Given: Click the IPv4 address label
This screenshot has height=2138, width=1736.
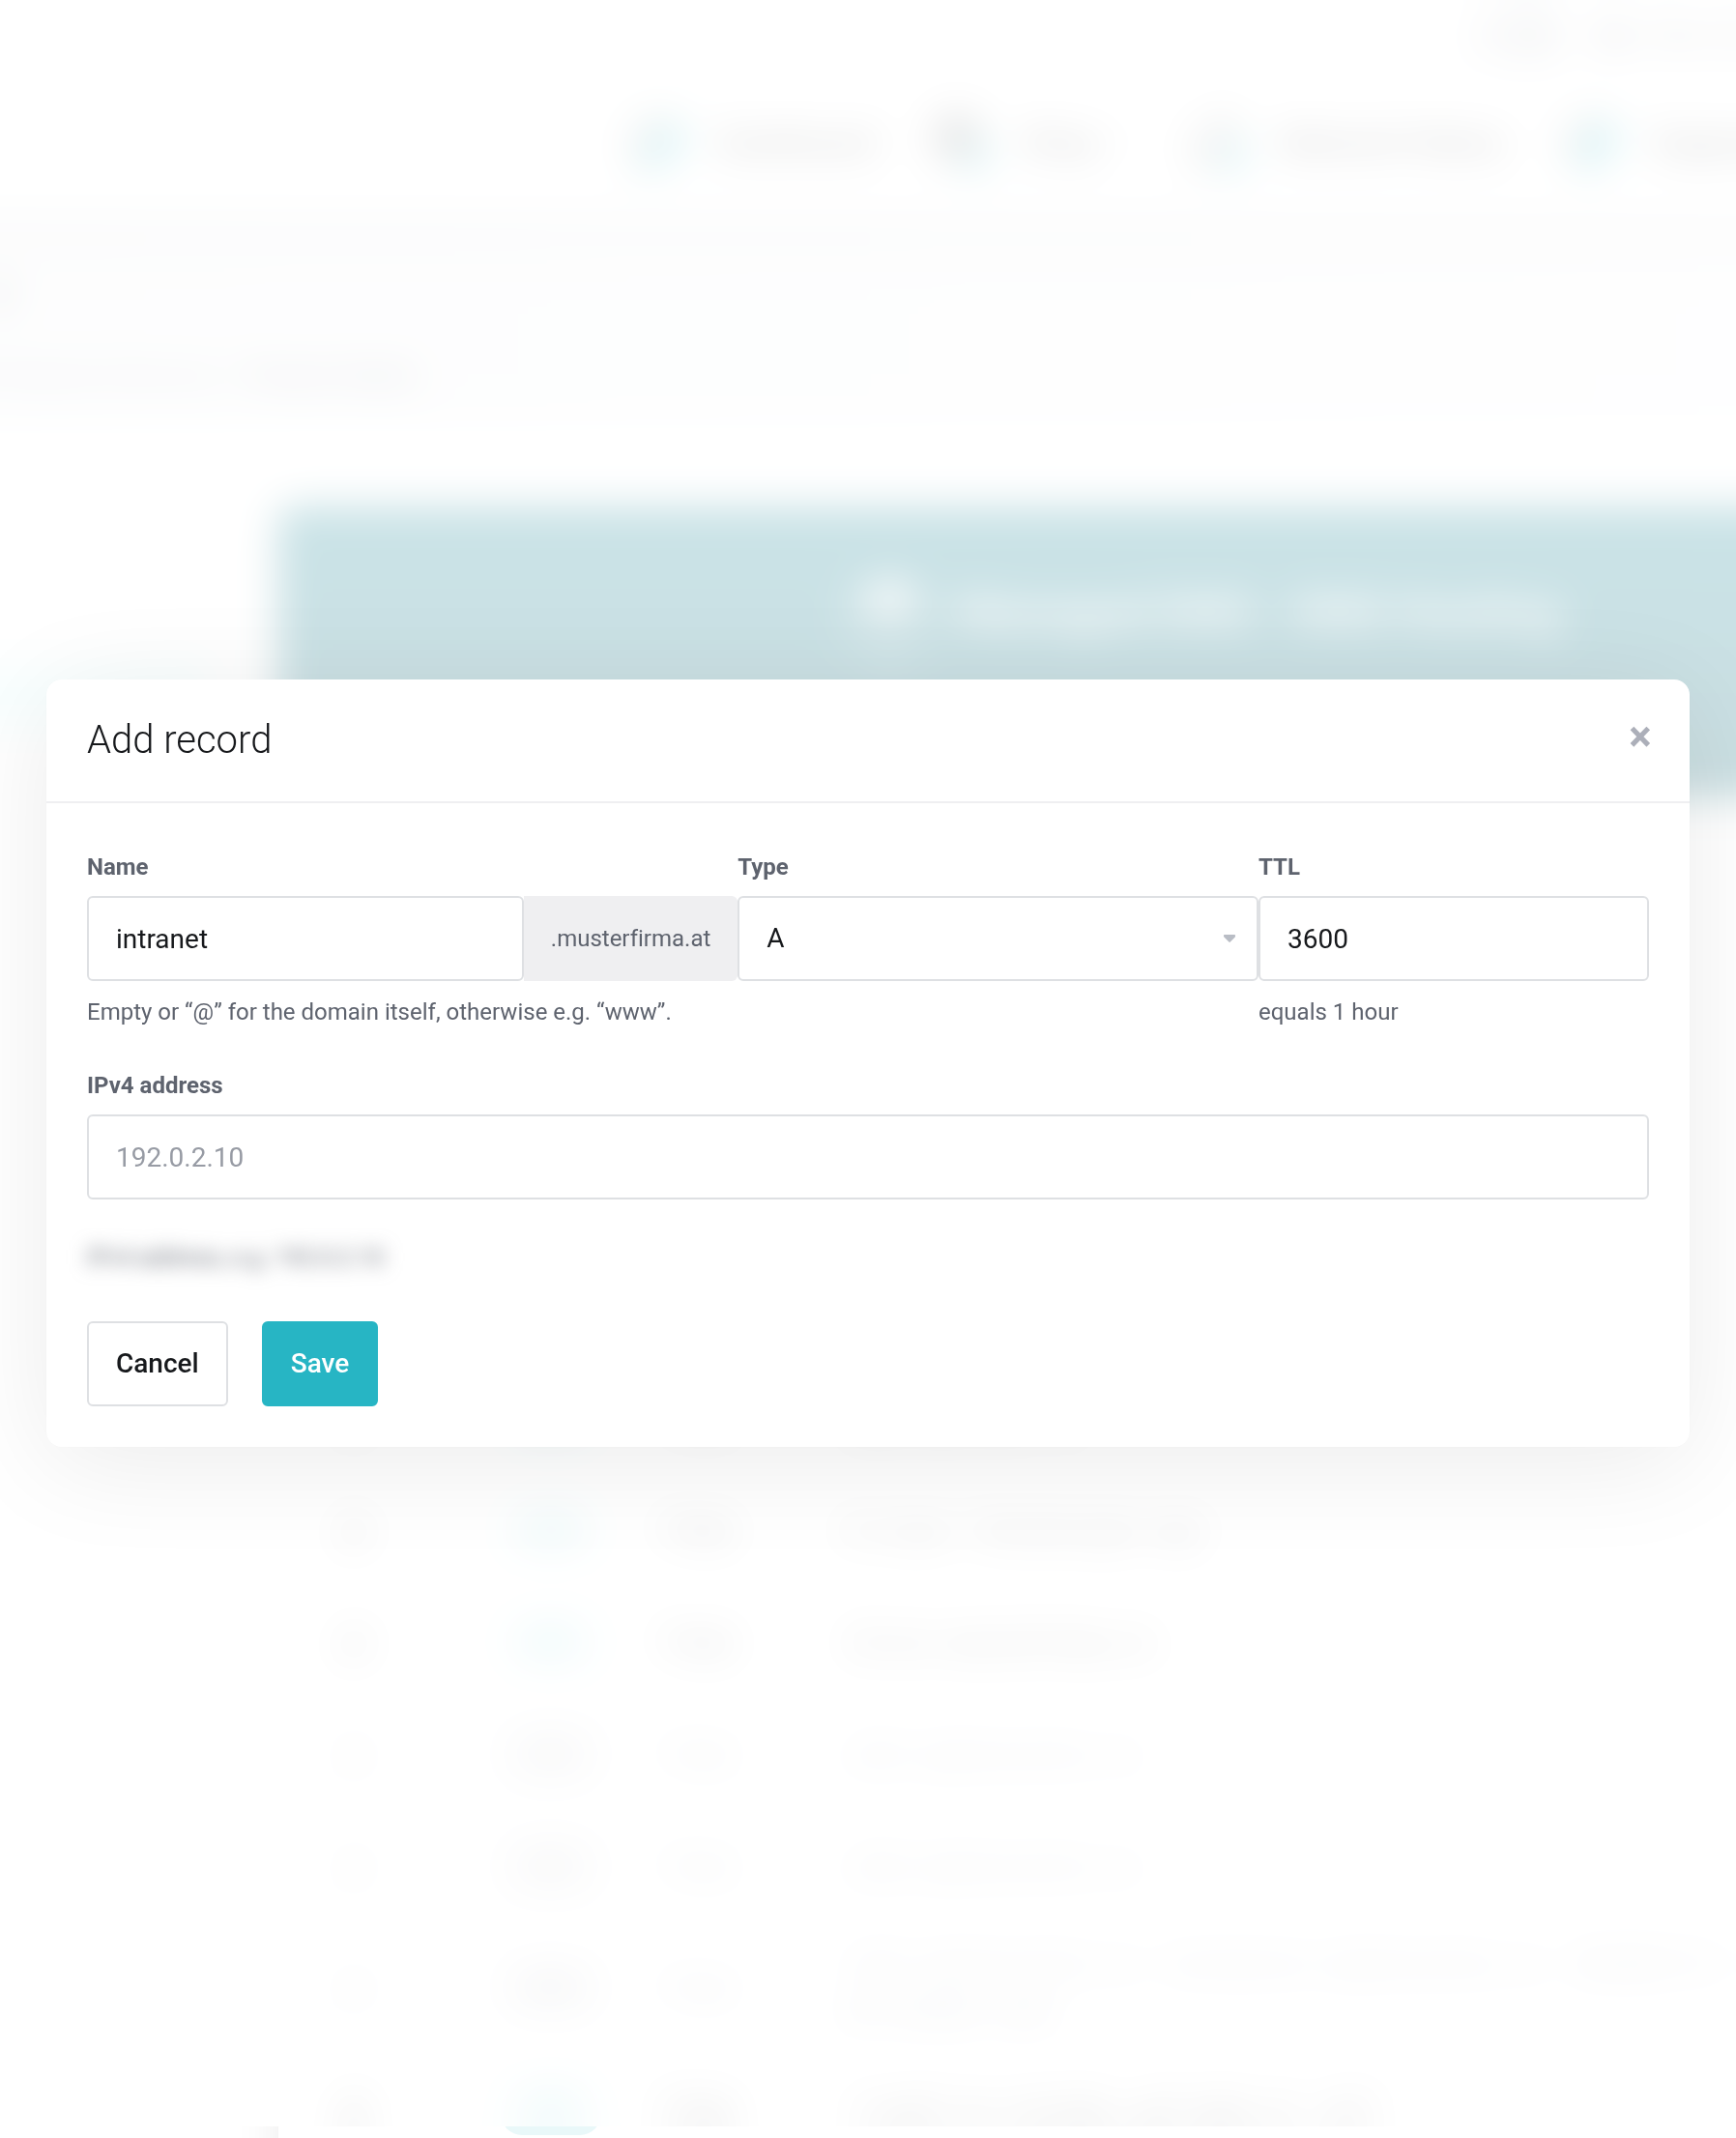Looking at the screenshot, I should pyautogui.click(x=155, y=1085).
